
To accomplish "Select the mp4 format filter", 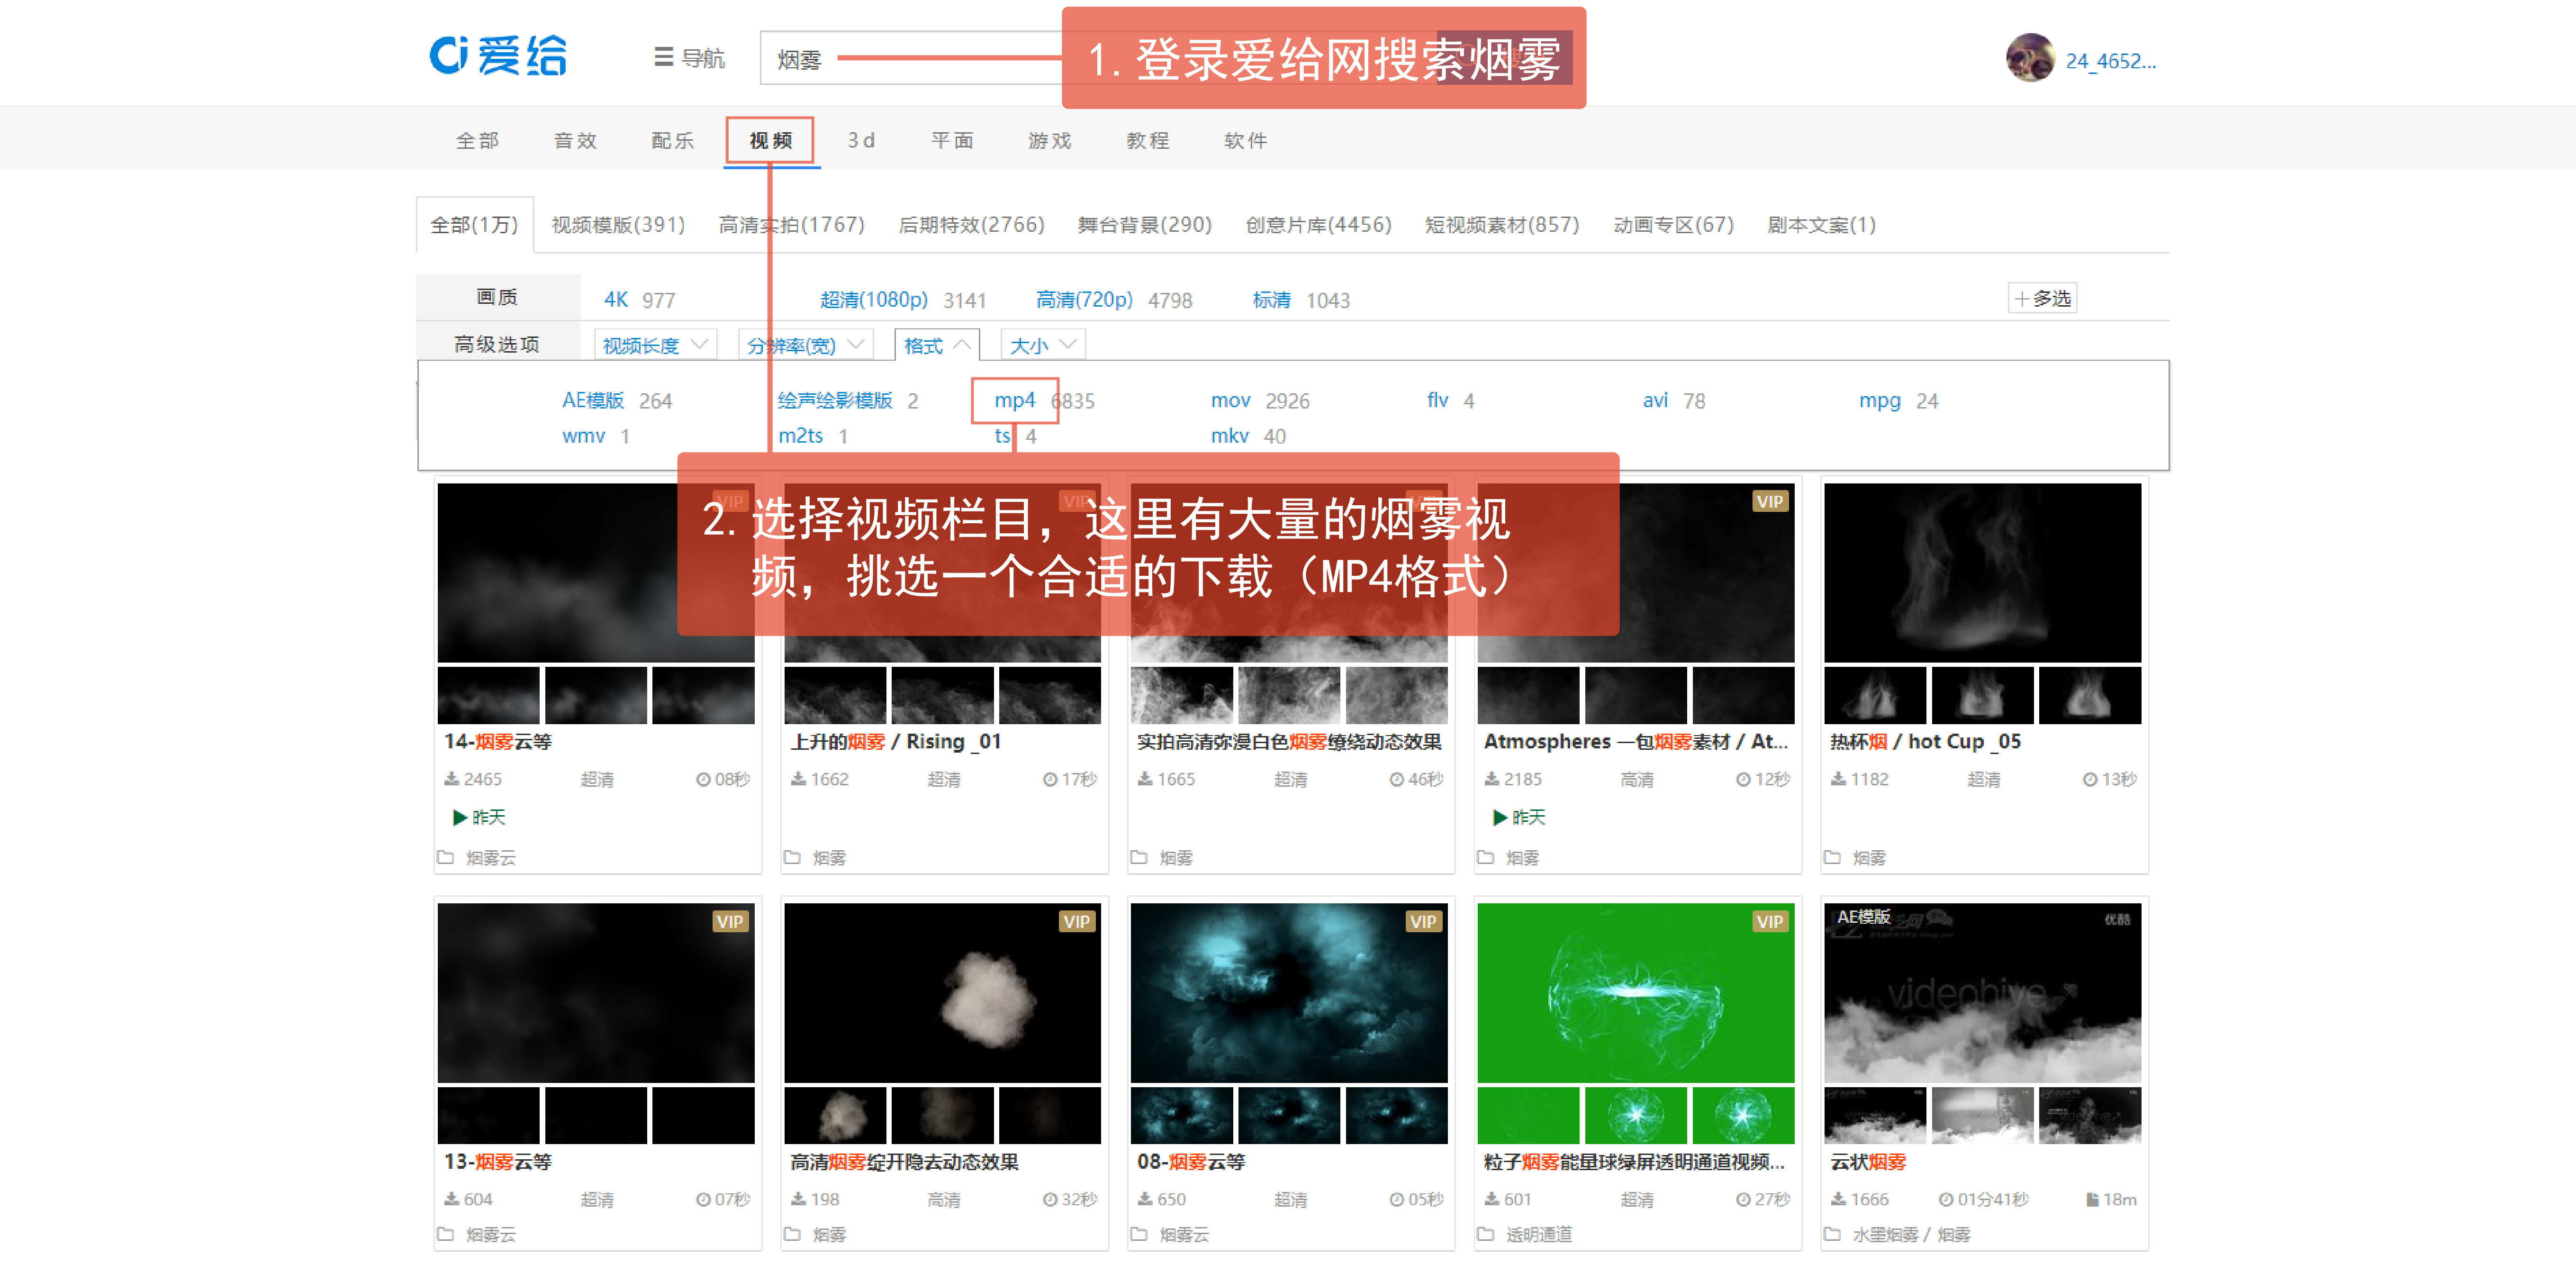I will click(1014, 400).
